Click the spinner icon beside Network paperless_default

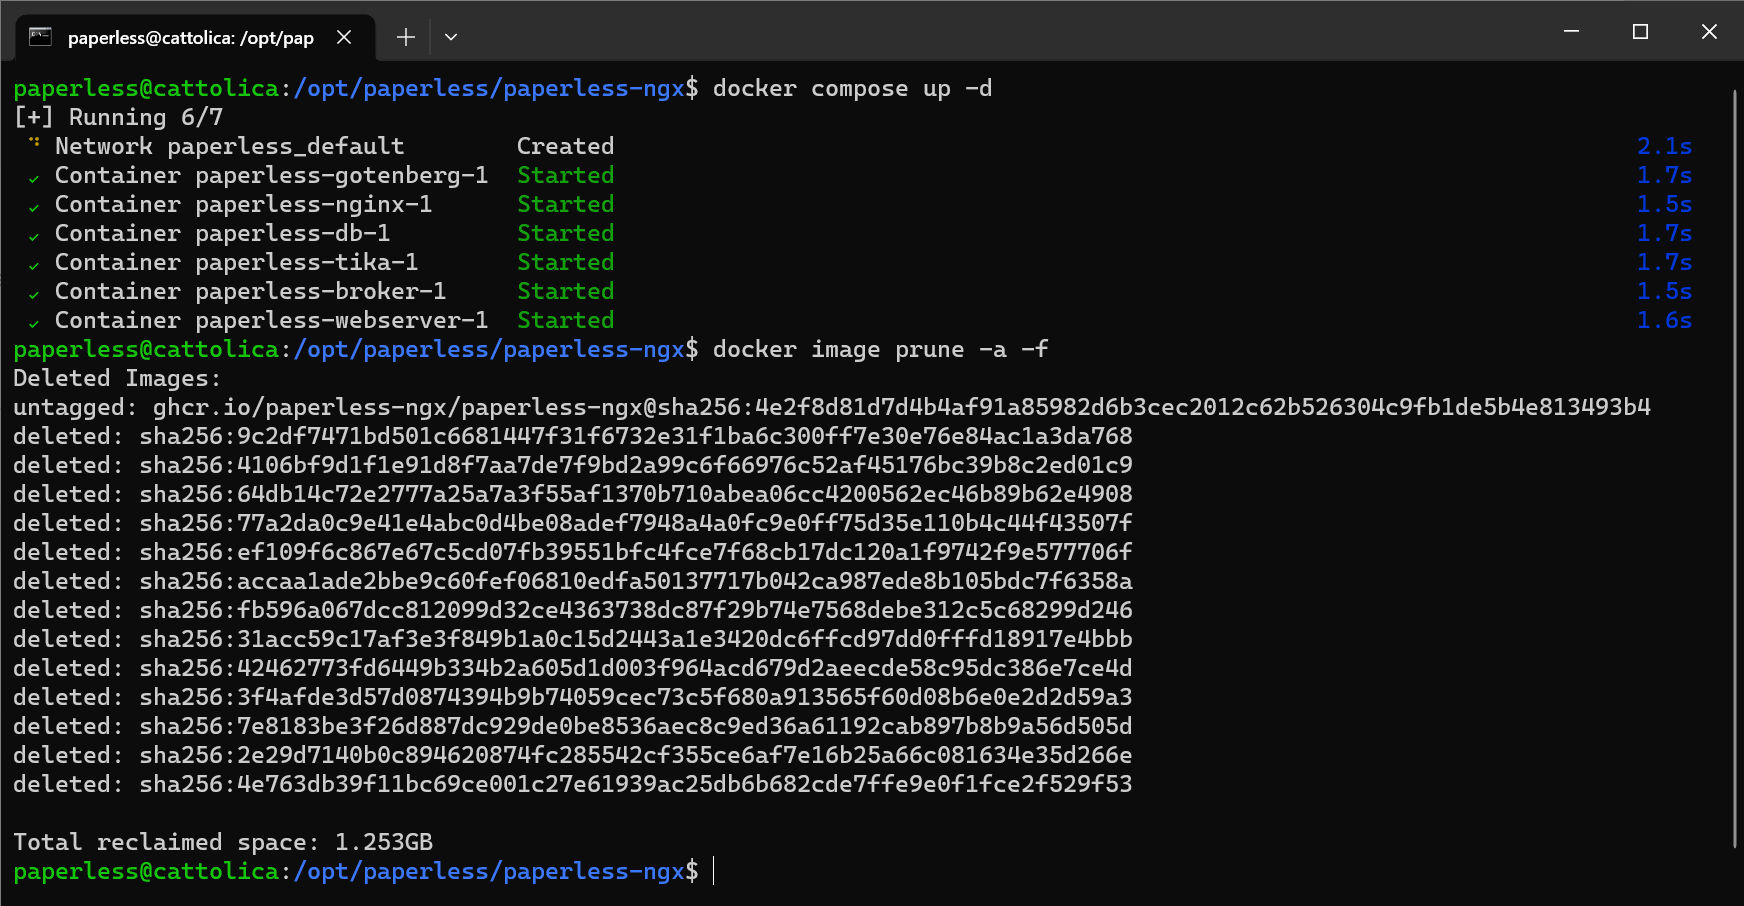pyautogui.click(x=34, y=142)
